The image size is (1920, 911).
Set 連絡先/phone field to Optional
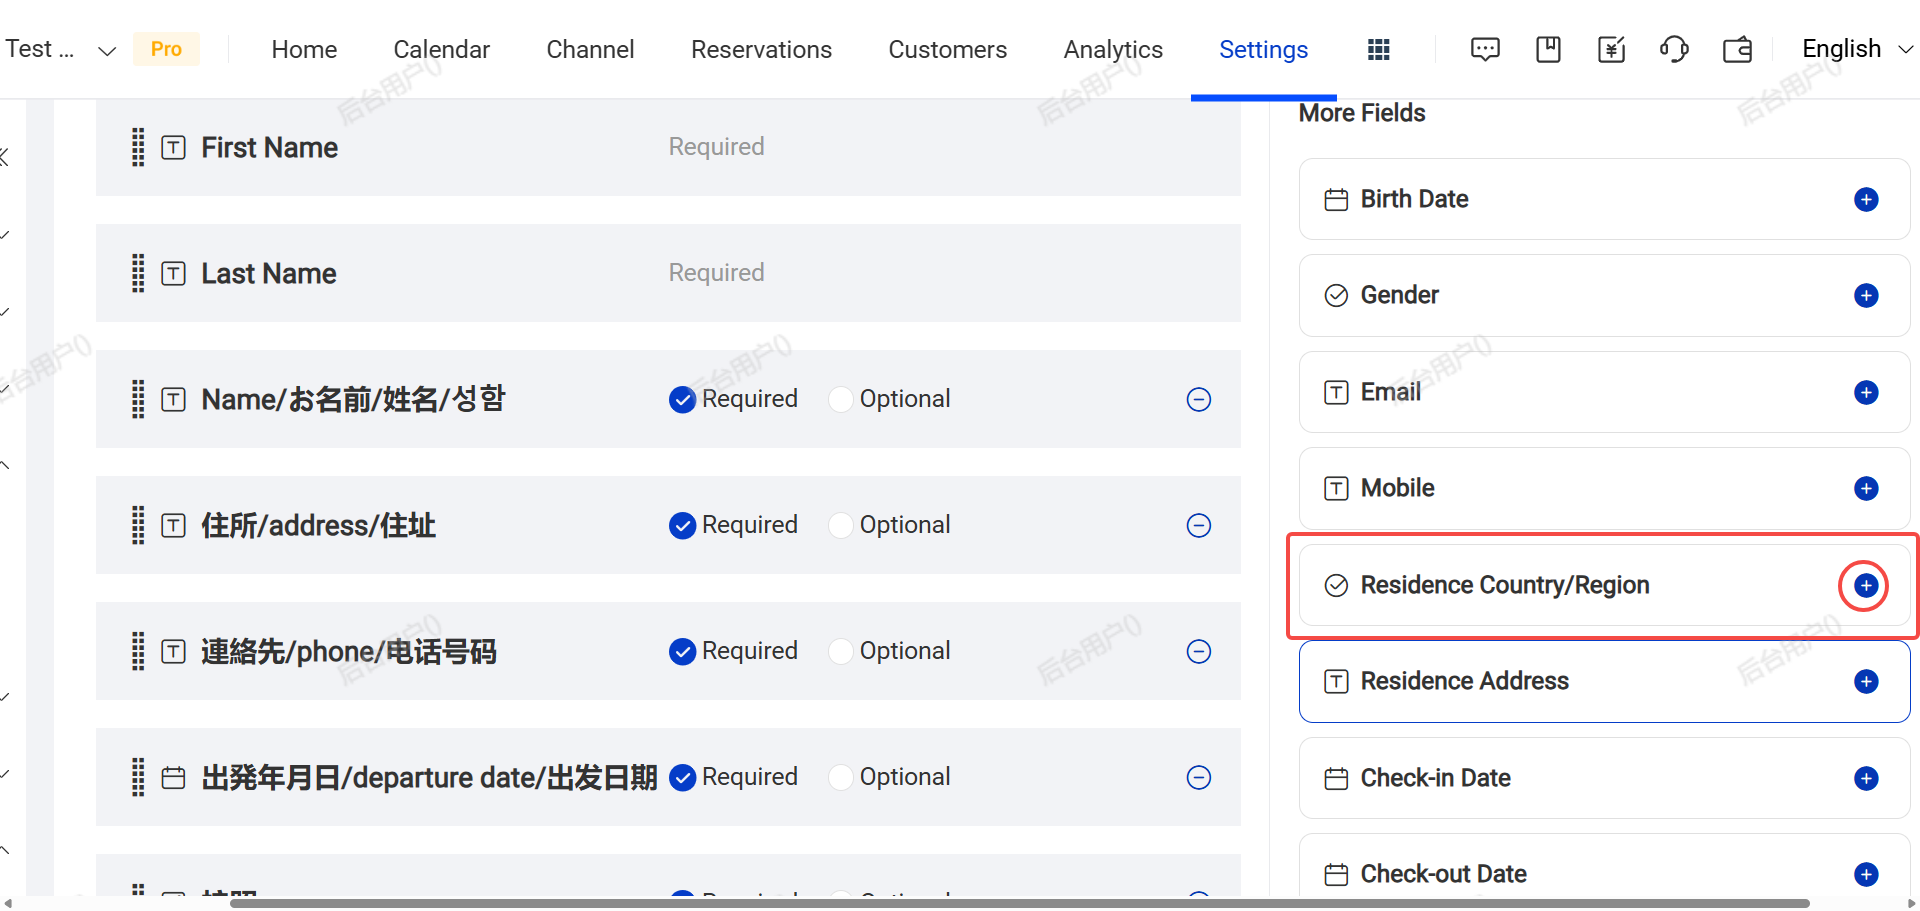[x=841, y=651]
